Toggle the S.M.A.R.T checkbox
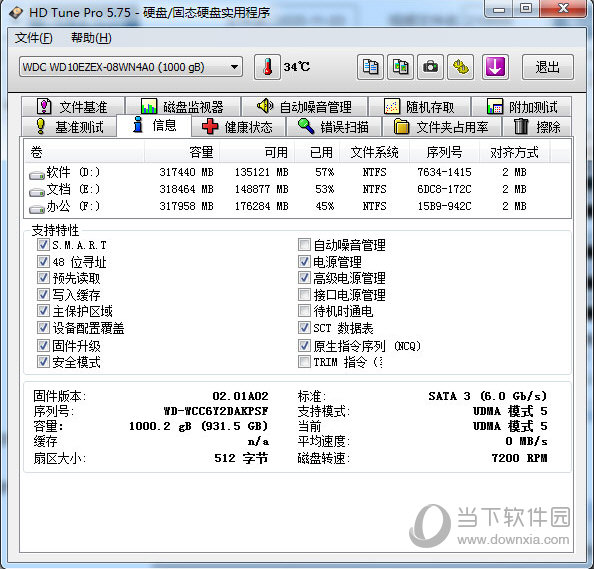Screen dimensions: 594x569 pyautogui.click(x=43, y=244)
